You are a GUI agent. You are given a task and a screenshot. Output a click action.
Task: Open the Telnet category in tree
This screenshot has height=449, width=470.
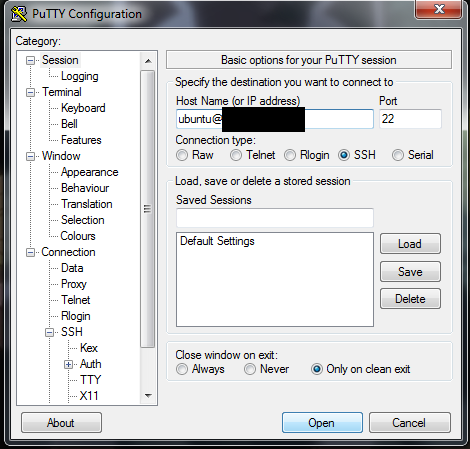pos(76,300)
